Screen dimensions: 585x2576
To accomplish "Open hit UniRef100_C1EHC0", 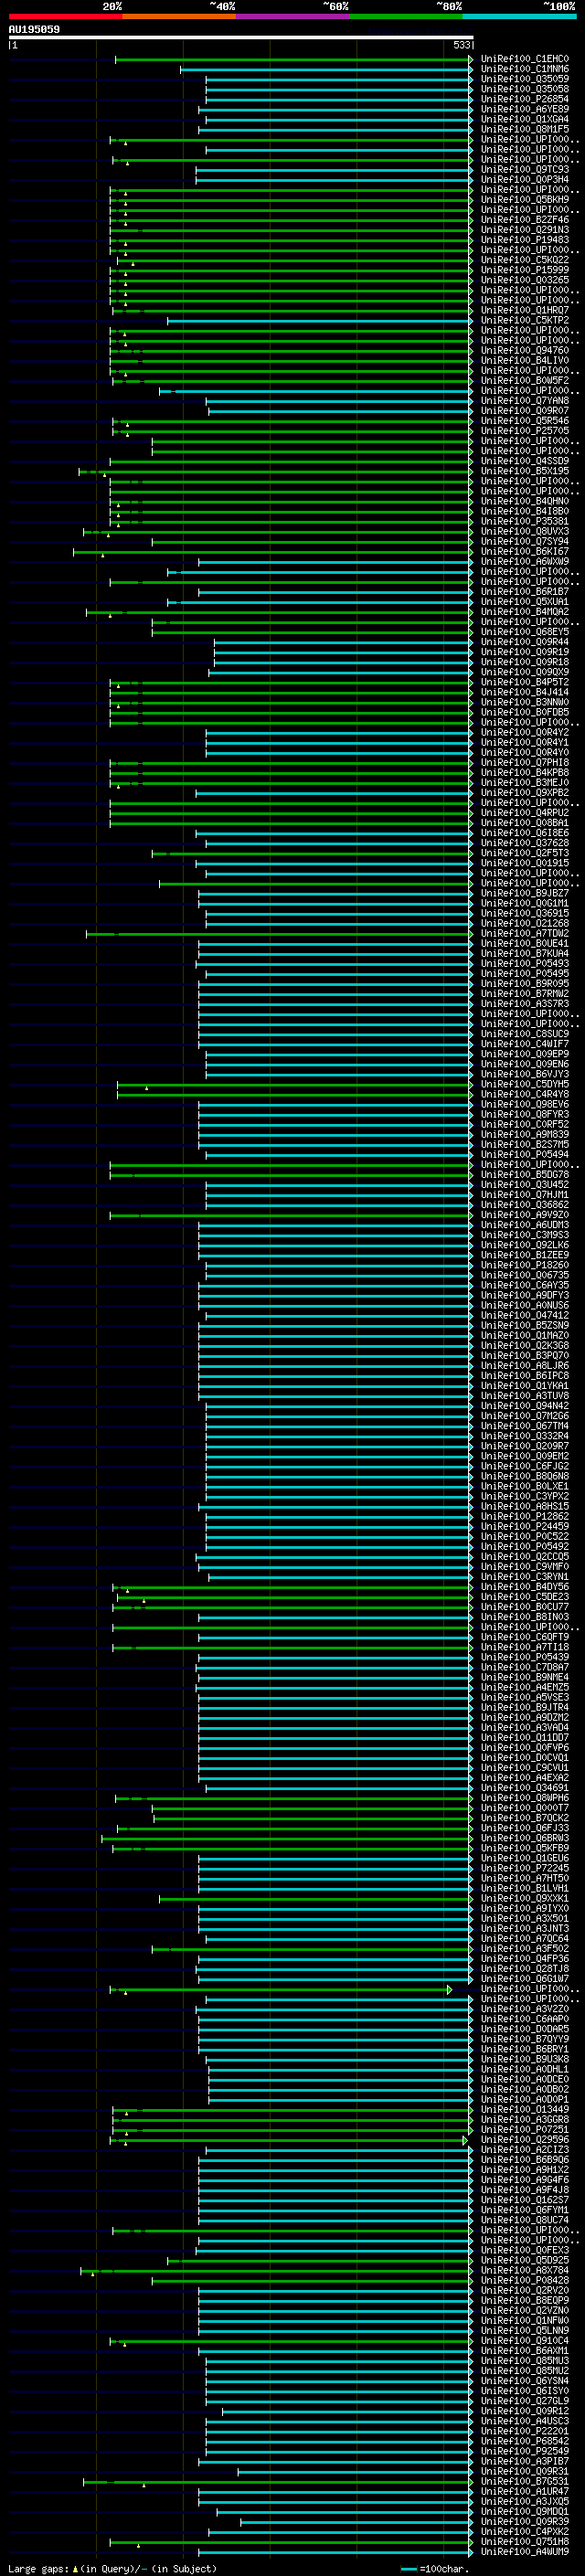I will tap(524, 59).
